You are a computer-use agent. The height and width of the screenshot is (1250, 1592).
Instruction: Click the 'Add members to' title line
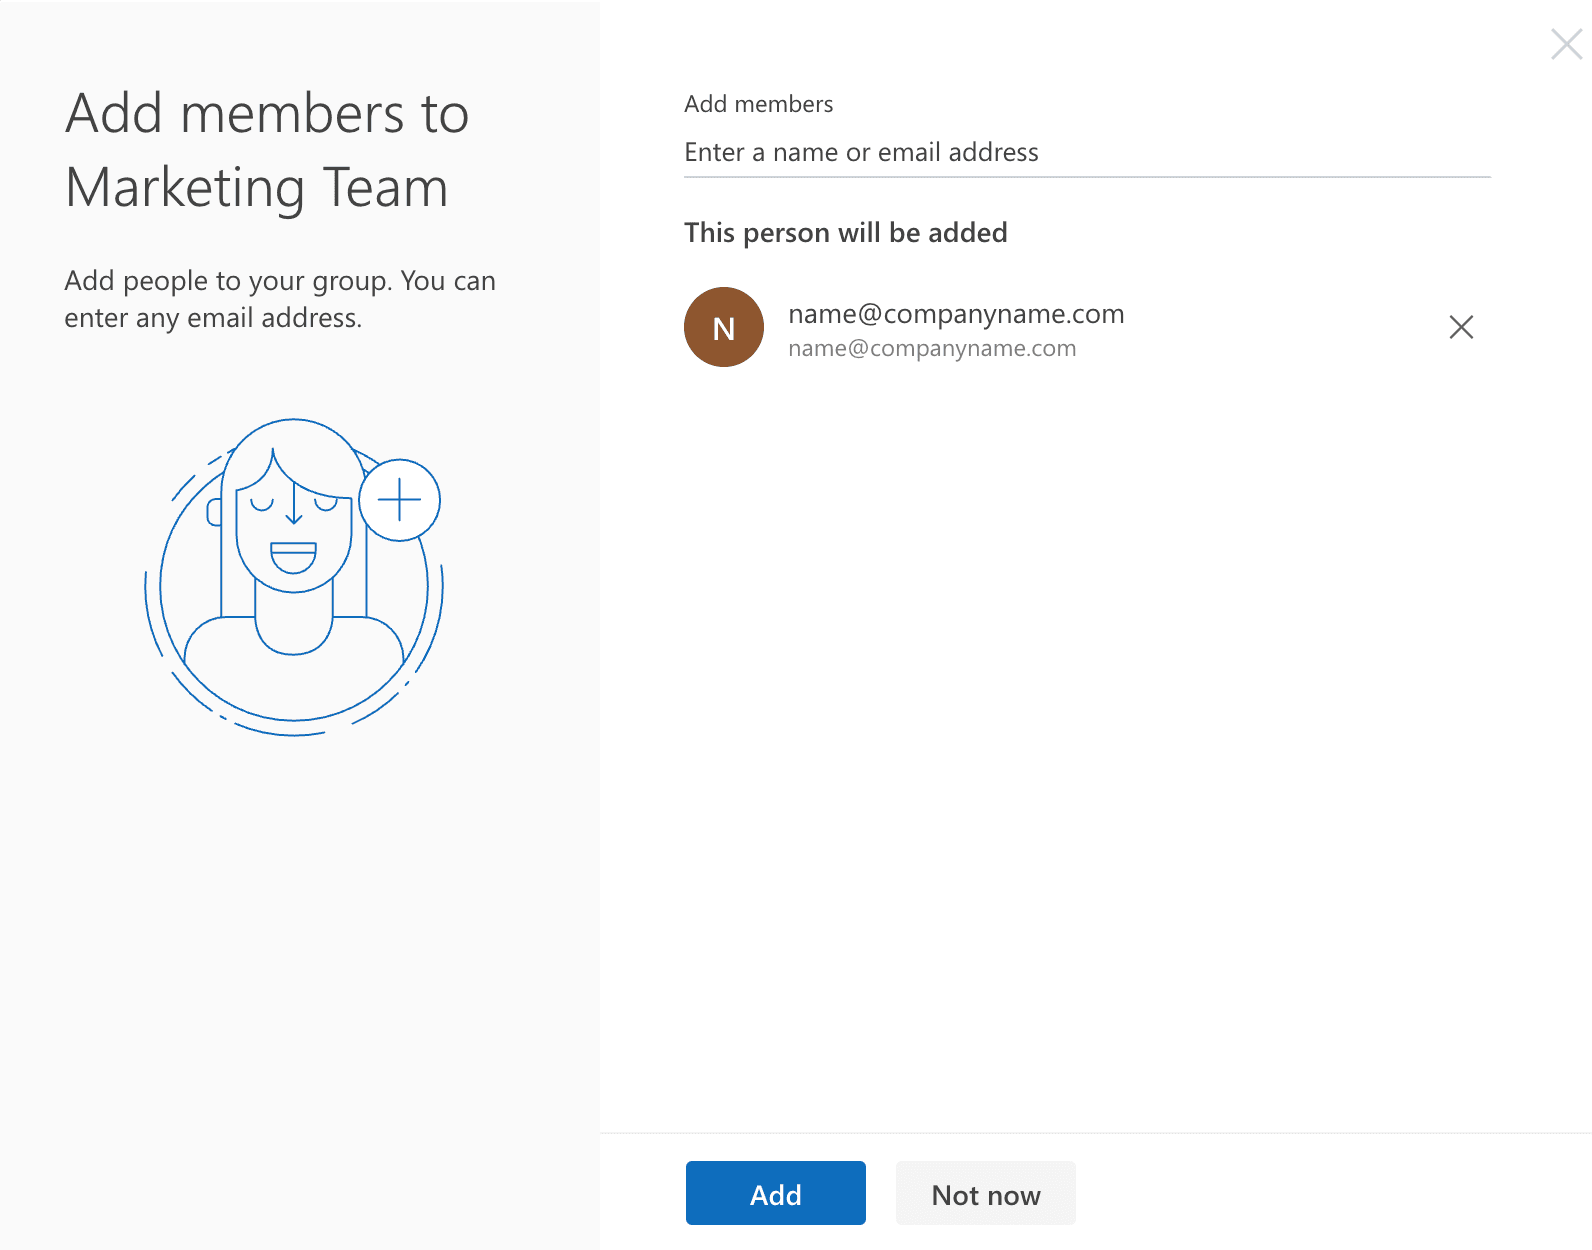click(267, 113)
